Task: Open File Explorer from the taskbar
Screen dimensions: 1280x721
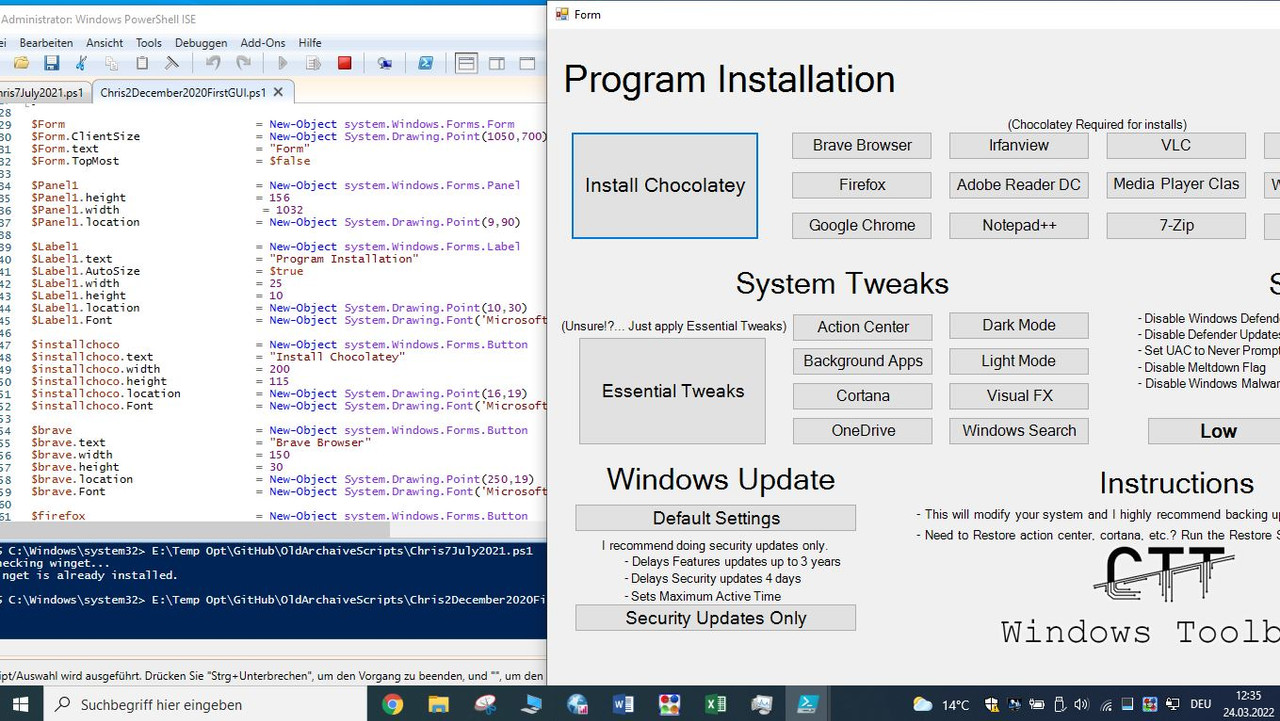Action: [x=439, y=704]
